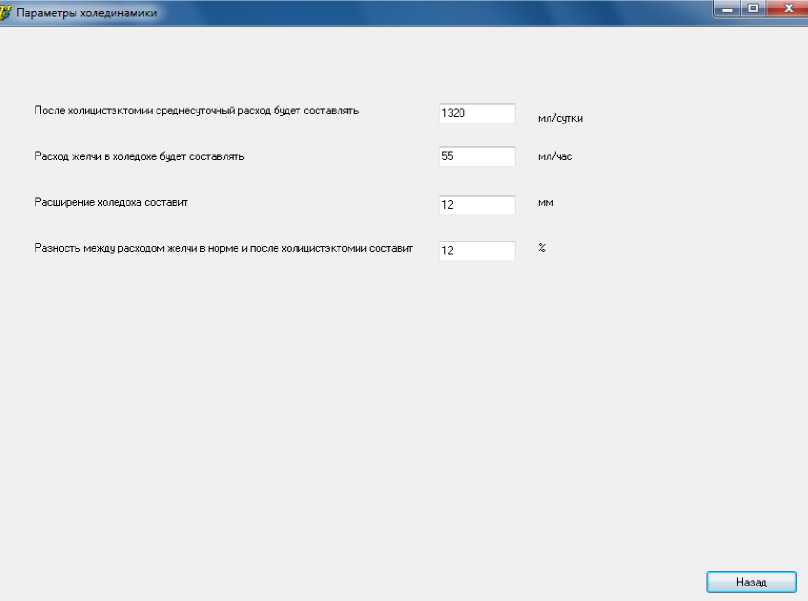Click the '%' unit text

pyautogui.click(x=542, y=247)
